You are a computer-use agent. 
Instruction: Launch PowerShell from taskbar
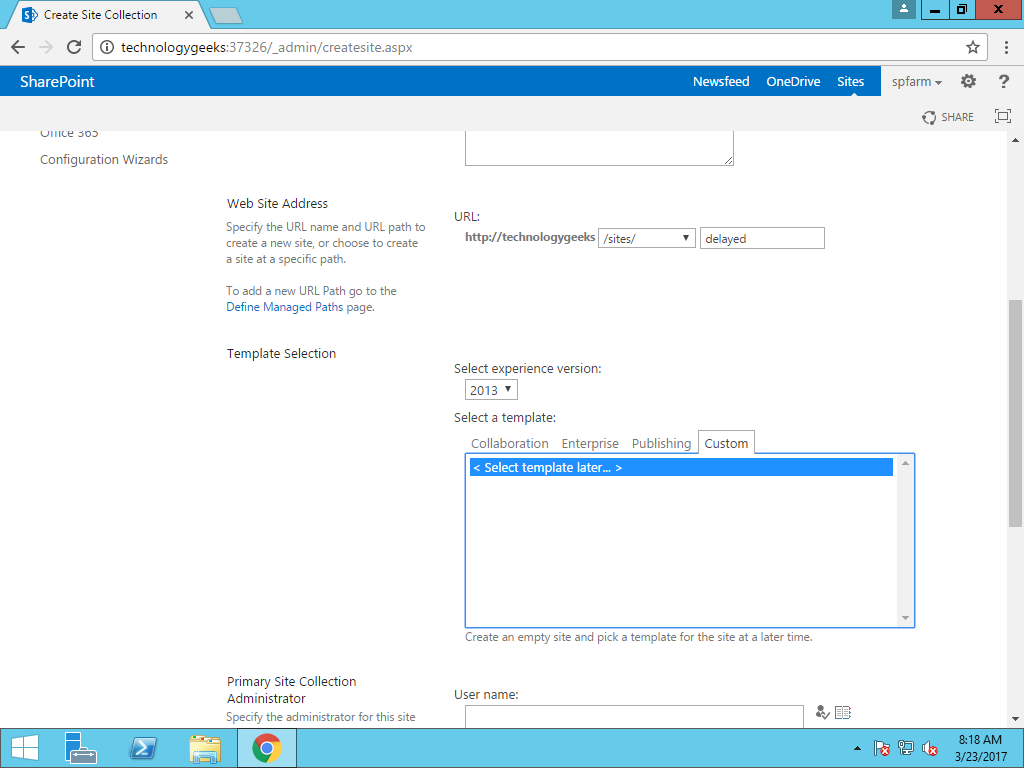(x=143, y=748)
